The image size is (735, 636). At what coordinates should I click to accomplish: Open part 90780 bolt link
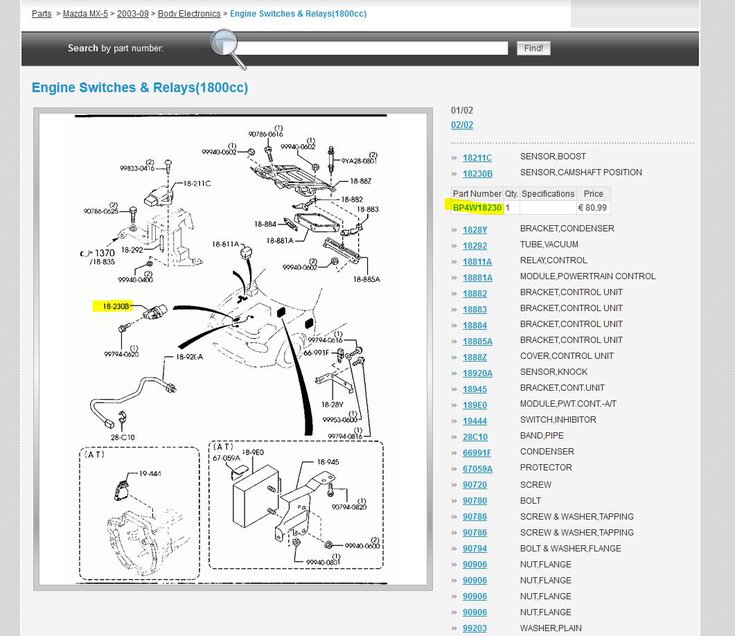(x=475, y=501)
